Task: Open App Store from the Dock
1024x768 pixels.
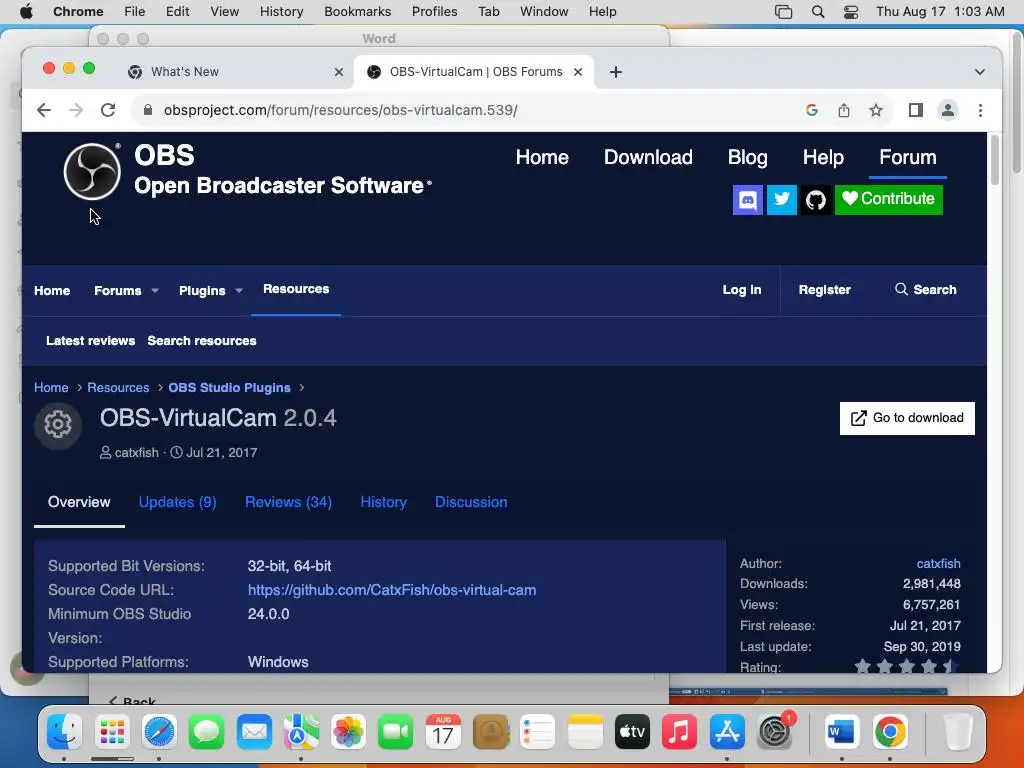Action: tap(727, 731)
